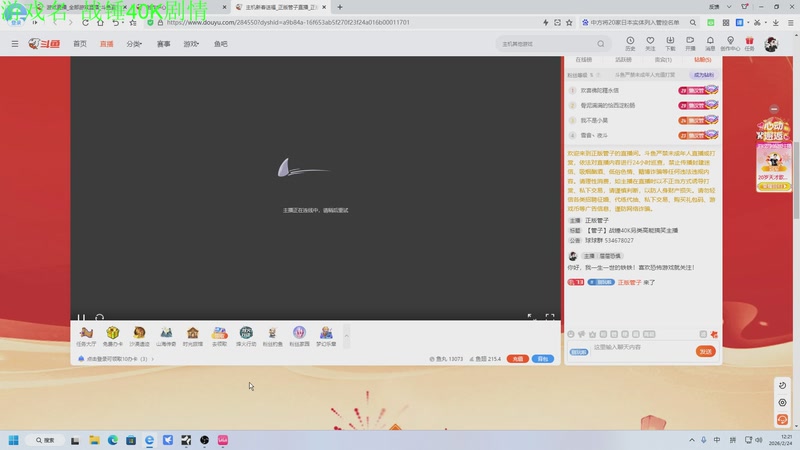Open File Explorer from taskbar
Image resolution: width=800 pixels, height=450 pixels.
click(x=94, y=440)
